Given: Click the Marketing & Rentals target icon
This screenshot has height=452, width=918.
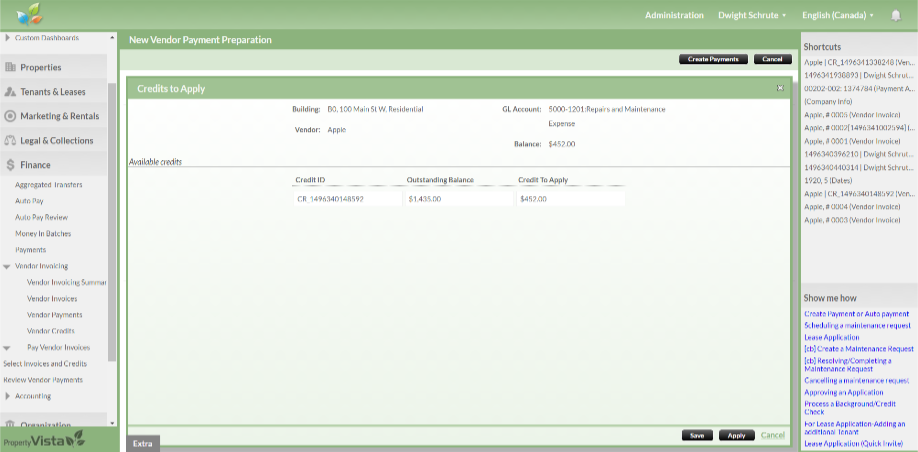Looking at the screenshot, I should coord(11,116).
